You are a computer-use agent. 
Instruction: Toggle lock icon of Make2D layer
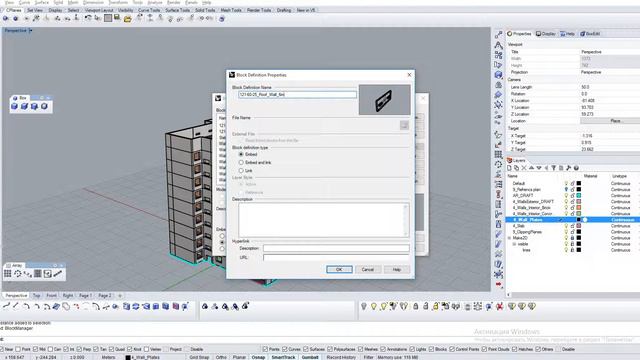point(572,238)
